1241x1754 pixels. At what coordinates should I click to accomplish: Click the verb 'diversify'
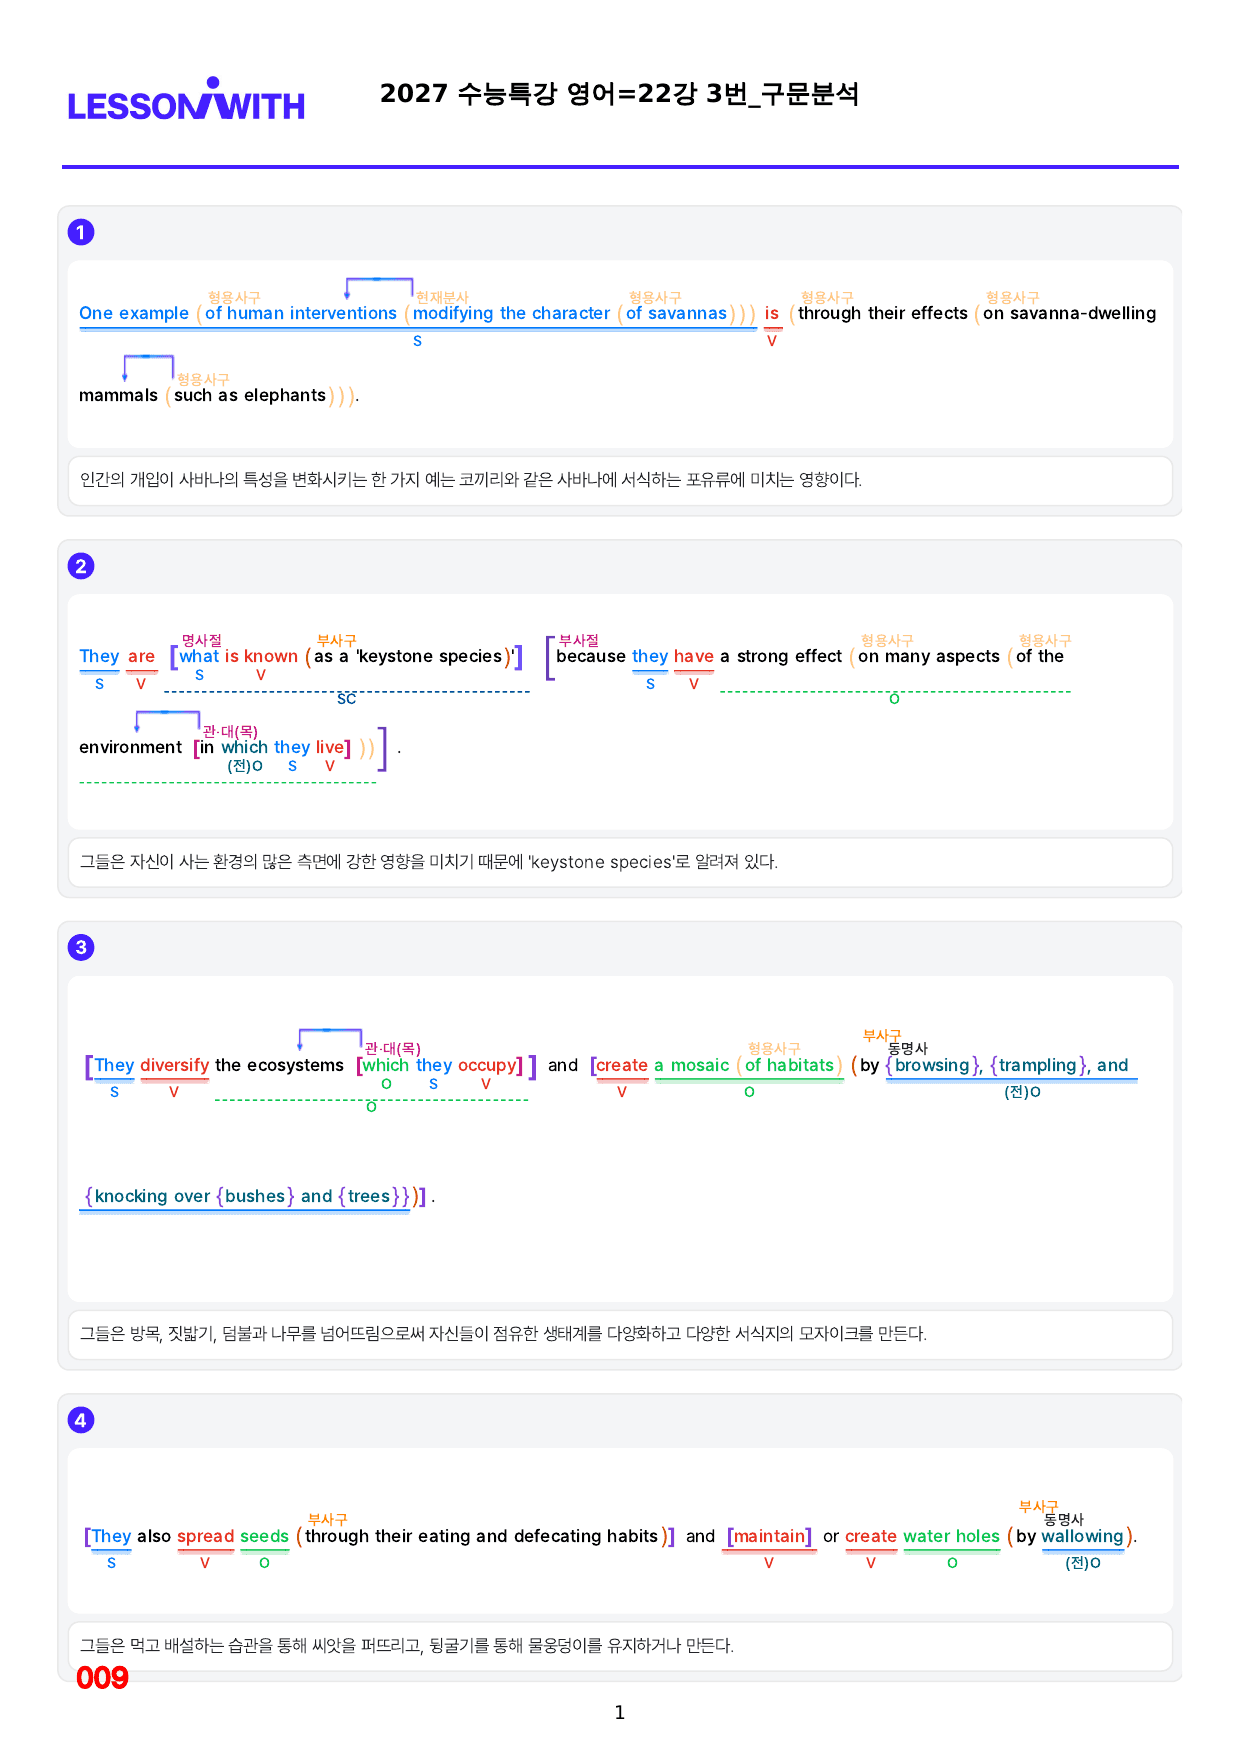(x=175, y=1065)
